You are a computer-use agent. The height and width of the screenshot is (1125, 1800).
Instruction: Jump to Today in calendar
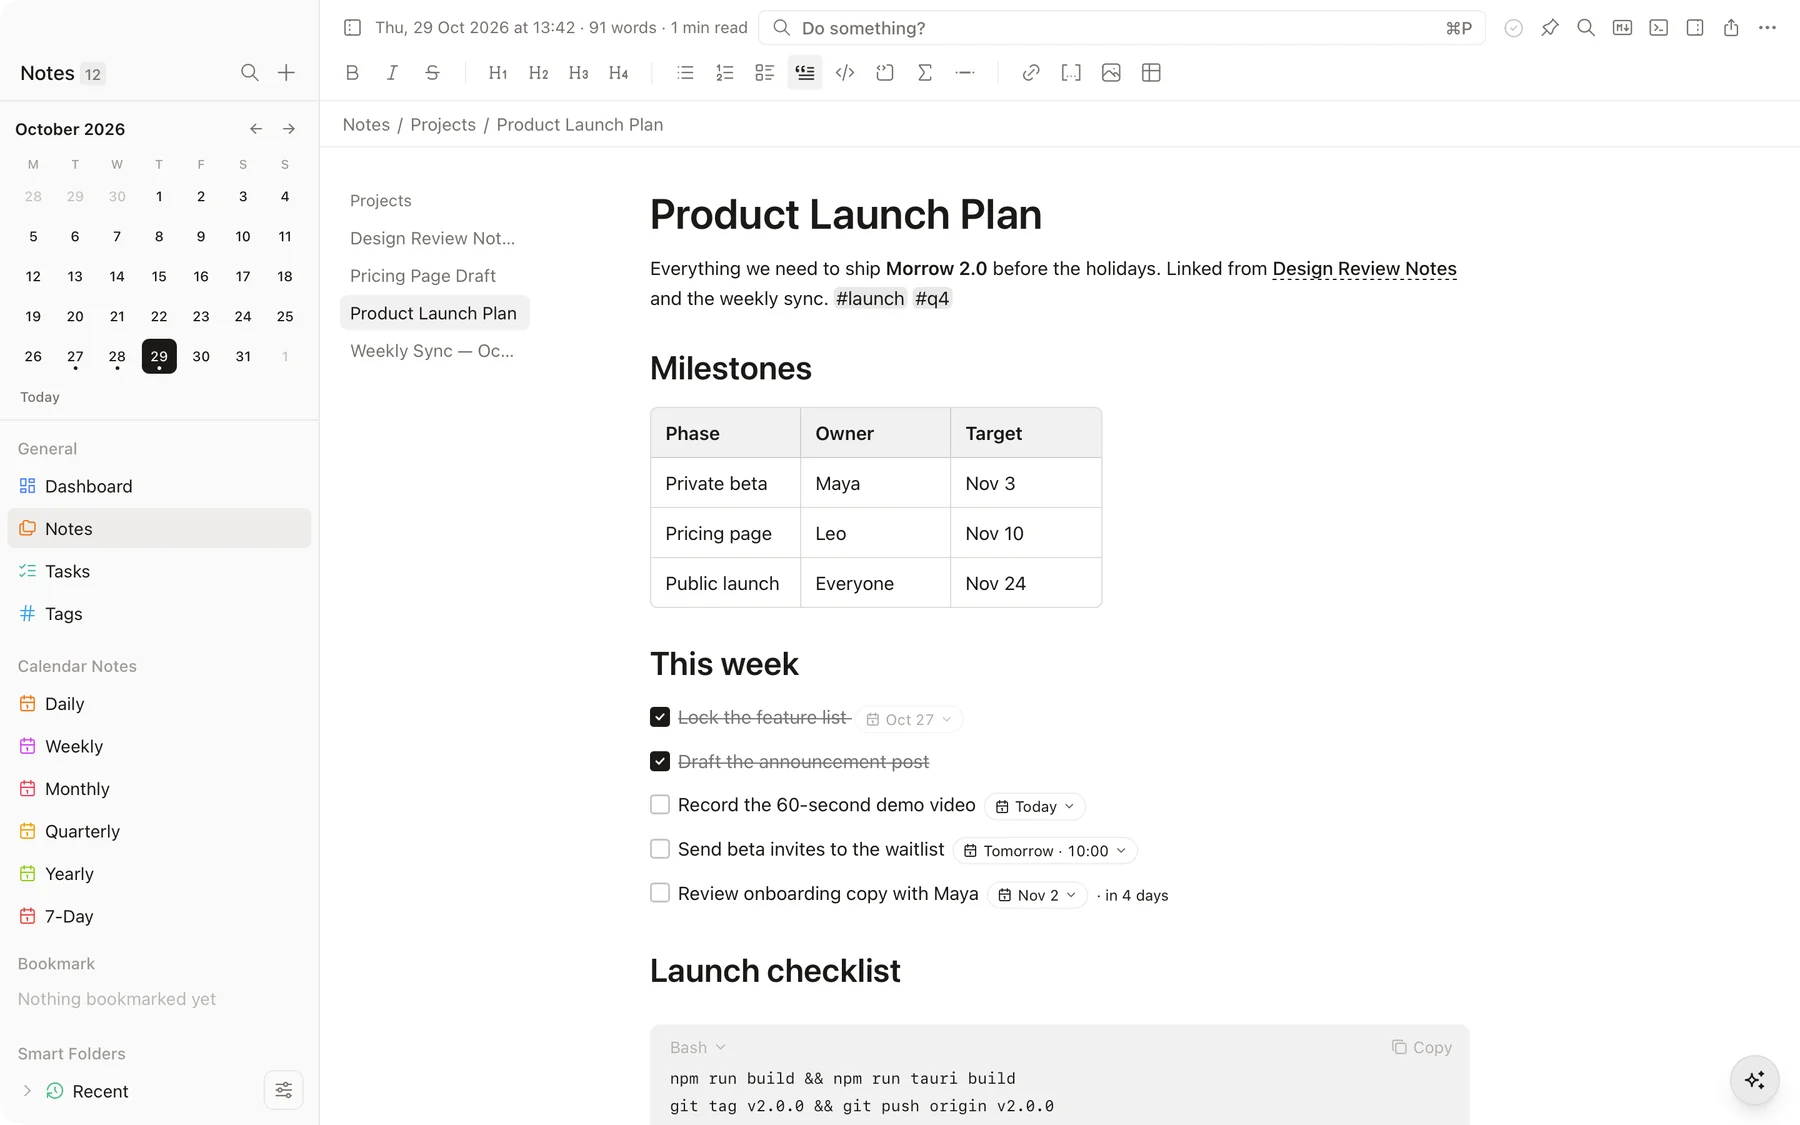40,397
